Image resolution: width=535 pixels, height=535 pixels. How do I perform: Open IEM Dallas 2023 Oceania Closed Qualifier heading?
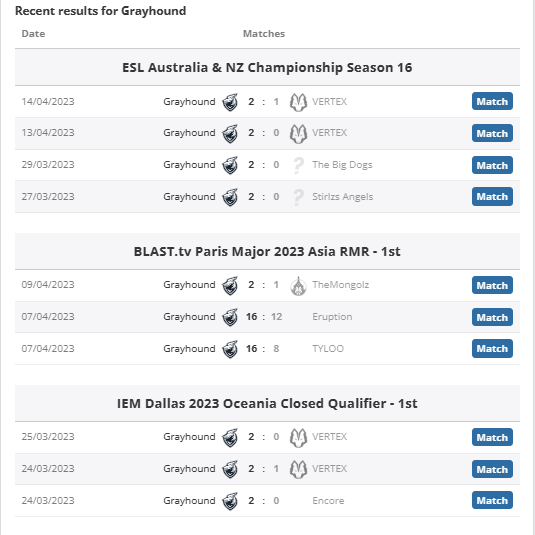(x=267, y=403)
